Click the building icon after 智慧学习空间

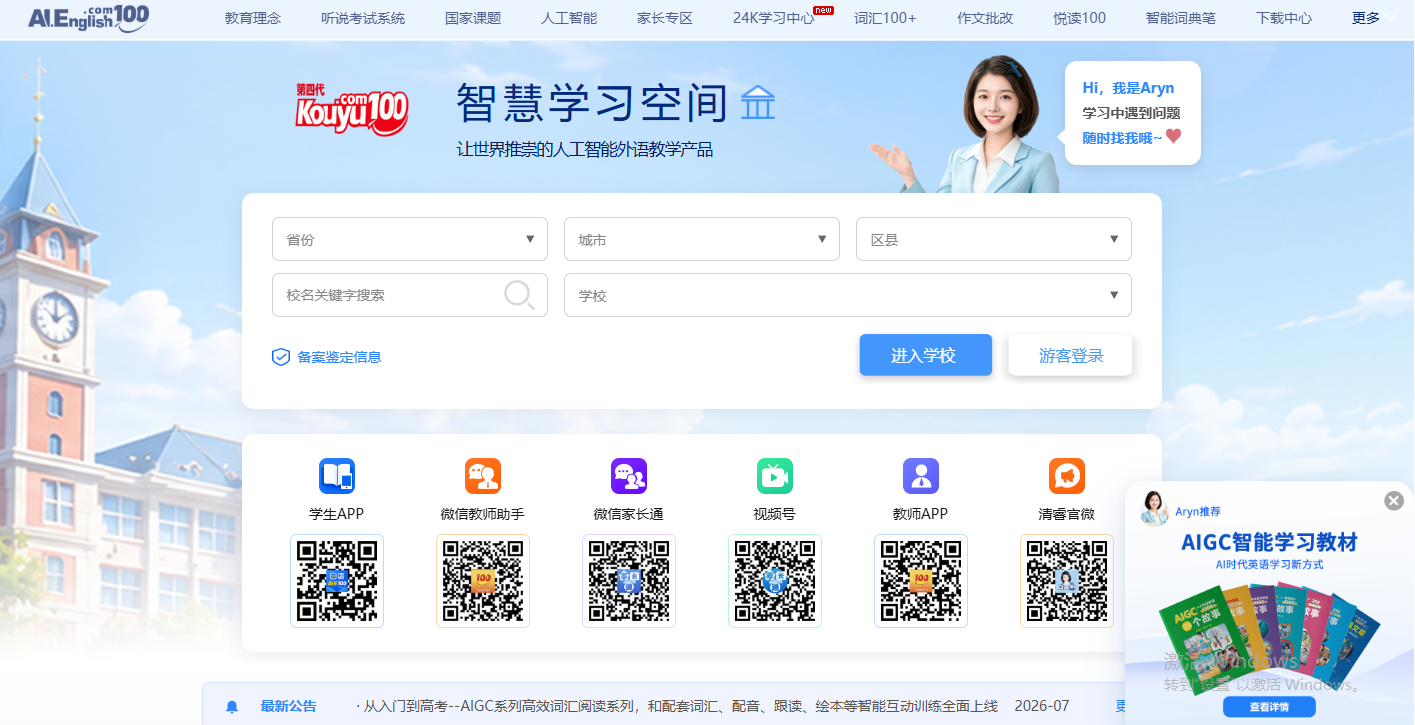(758, 103)
